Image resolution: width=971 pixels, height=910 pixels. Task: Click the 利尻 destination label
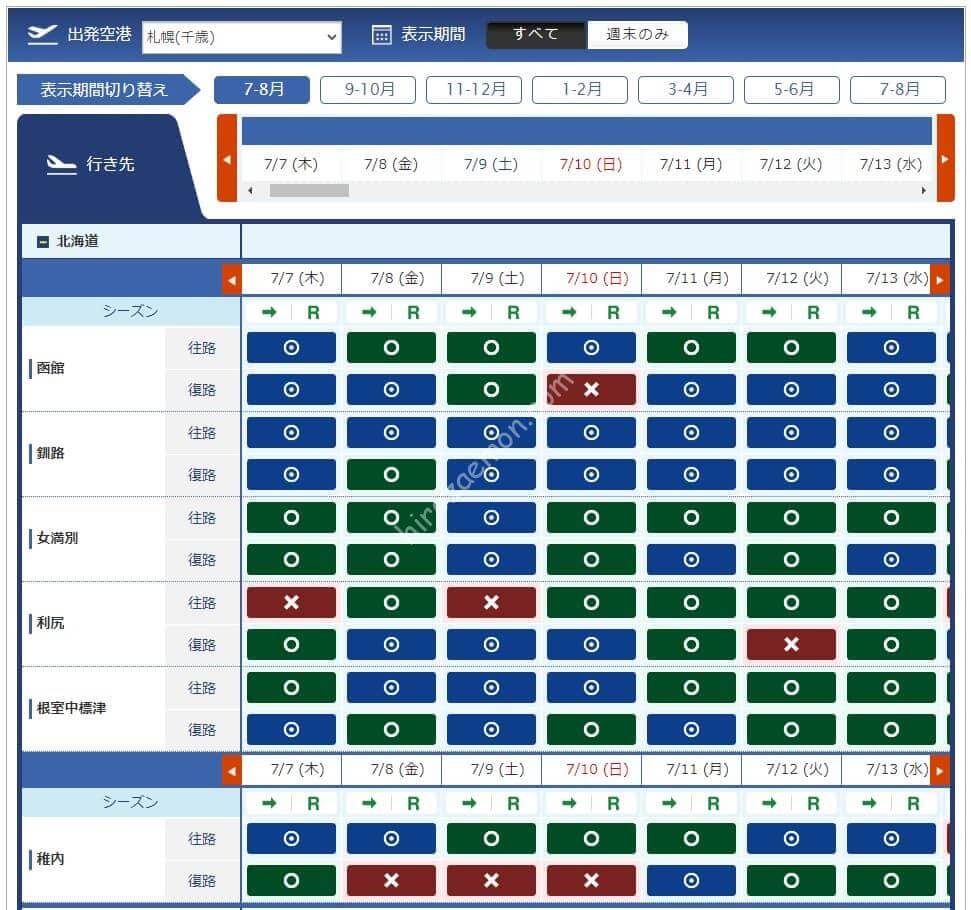click(x=50, y=623)
